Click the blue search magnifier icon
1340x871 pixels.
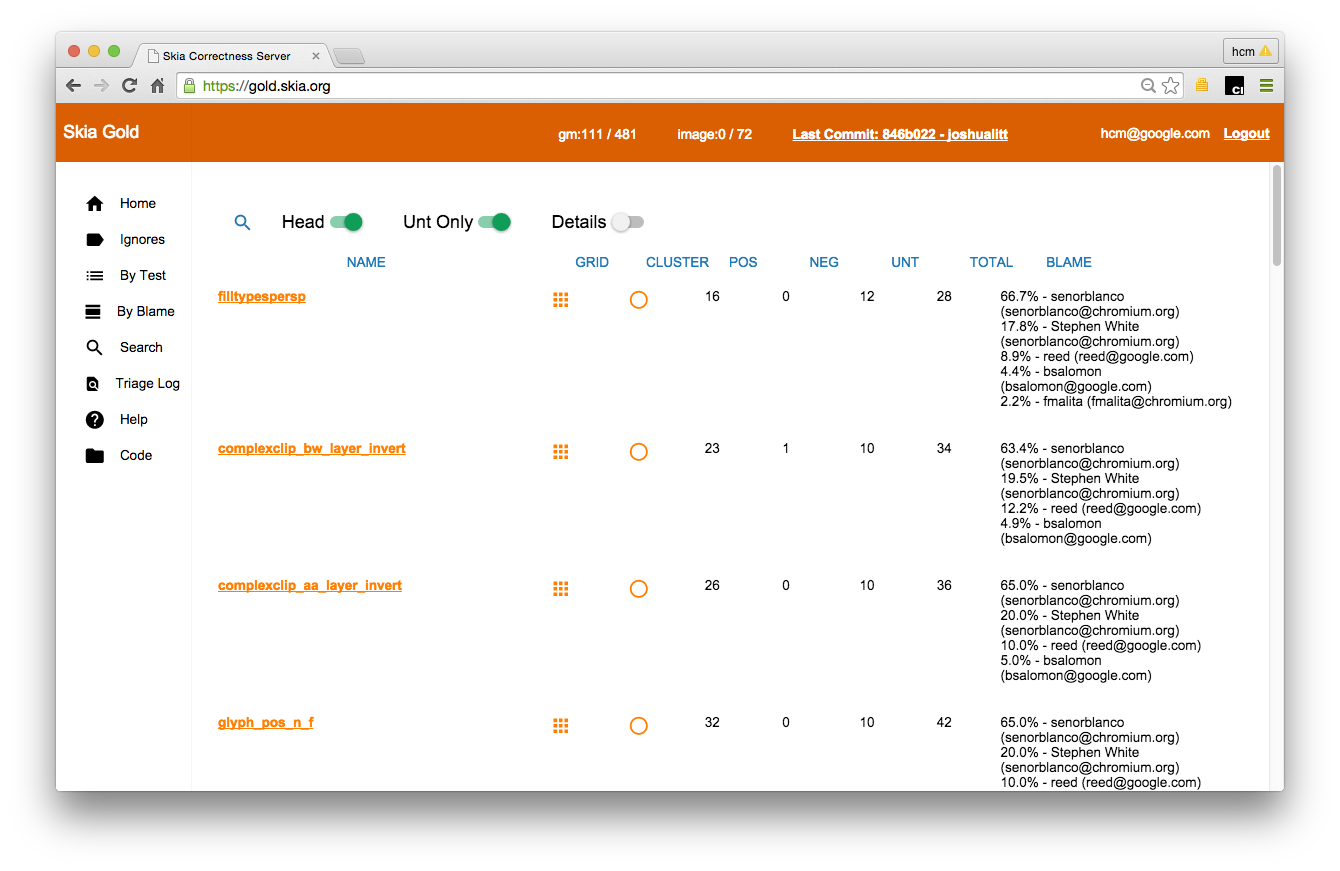pos(242,223)
